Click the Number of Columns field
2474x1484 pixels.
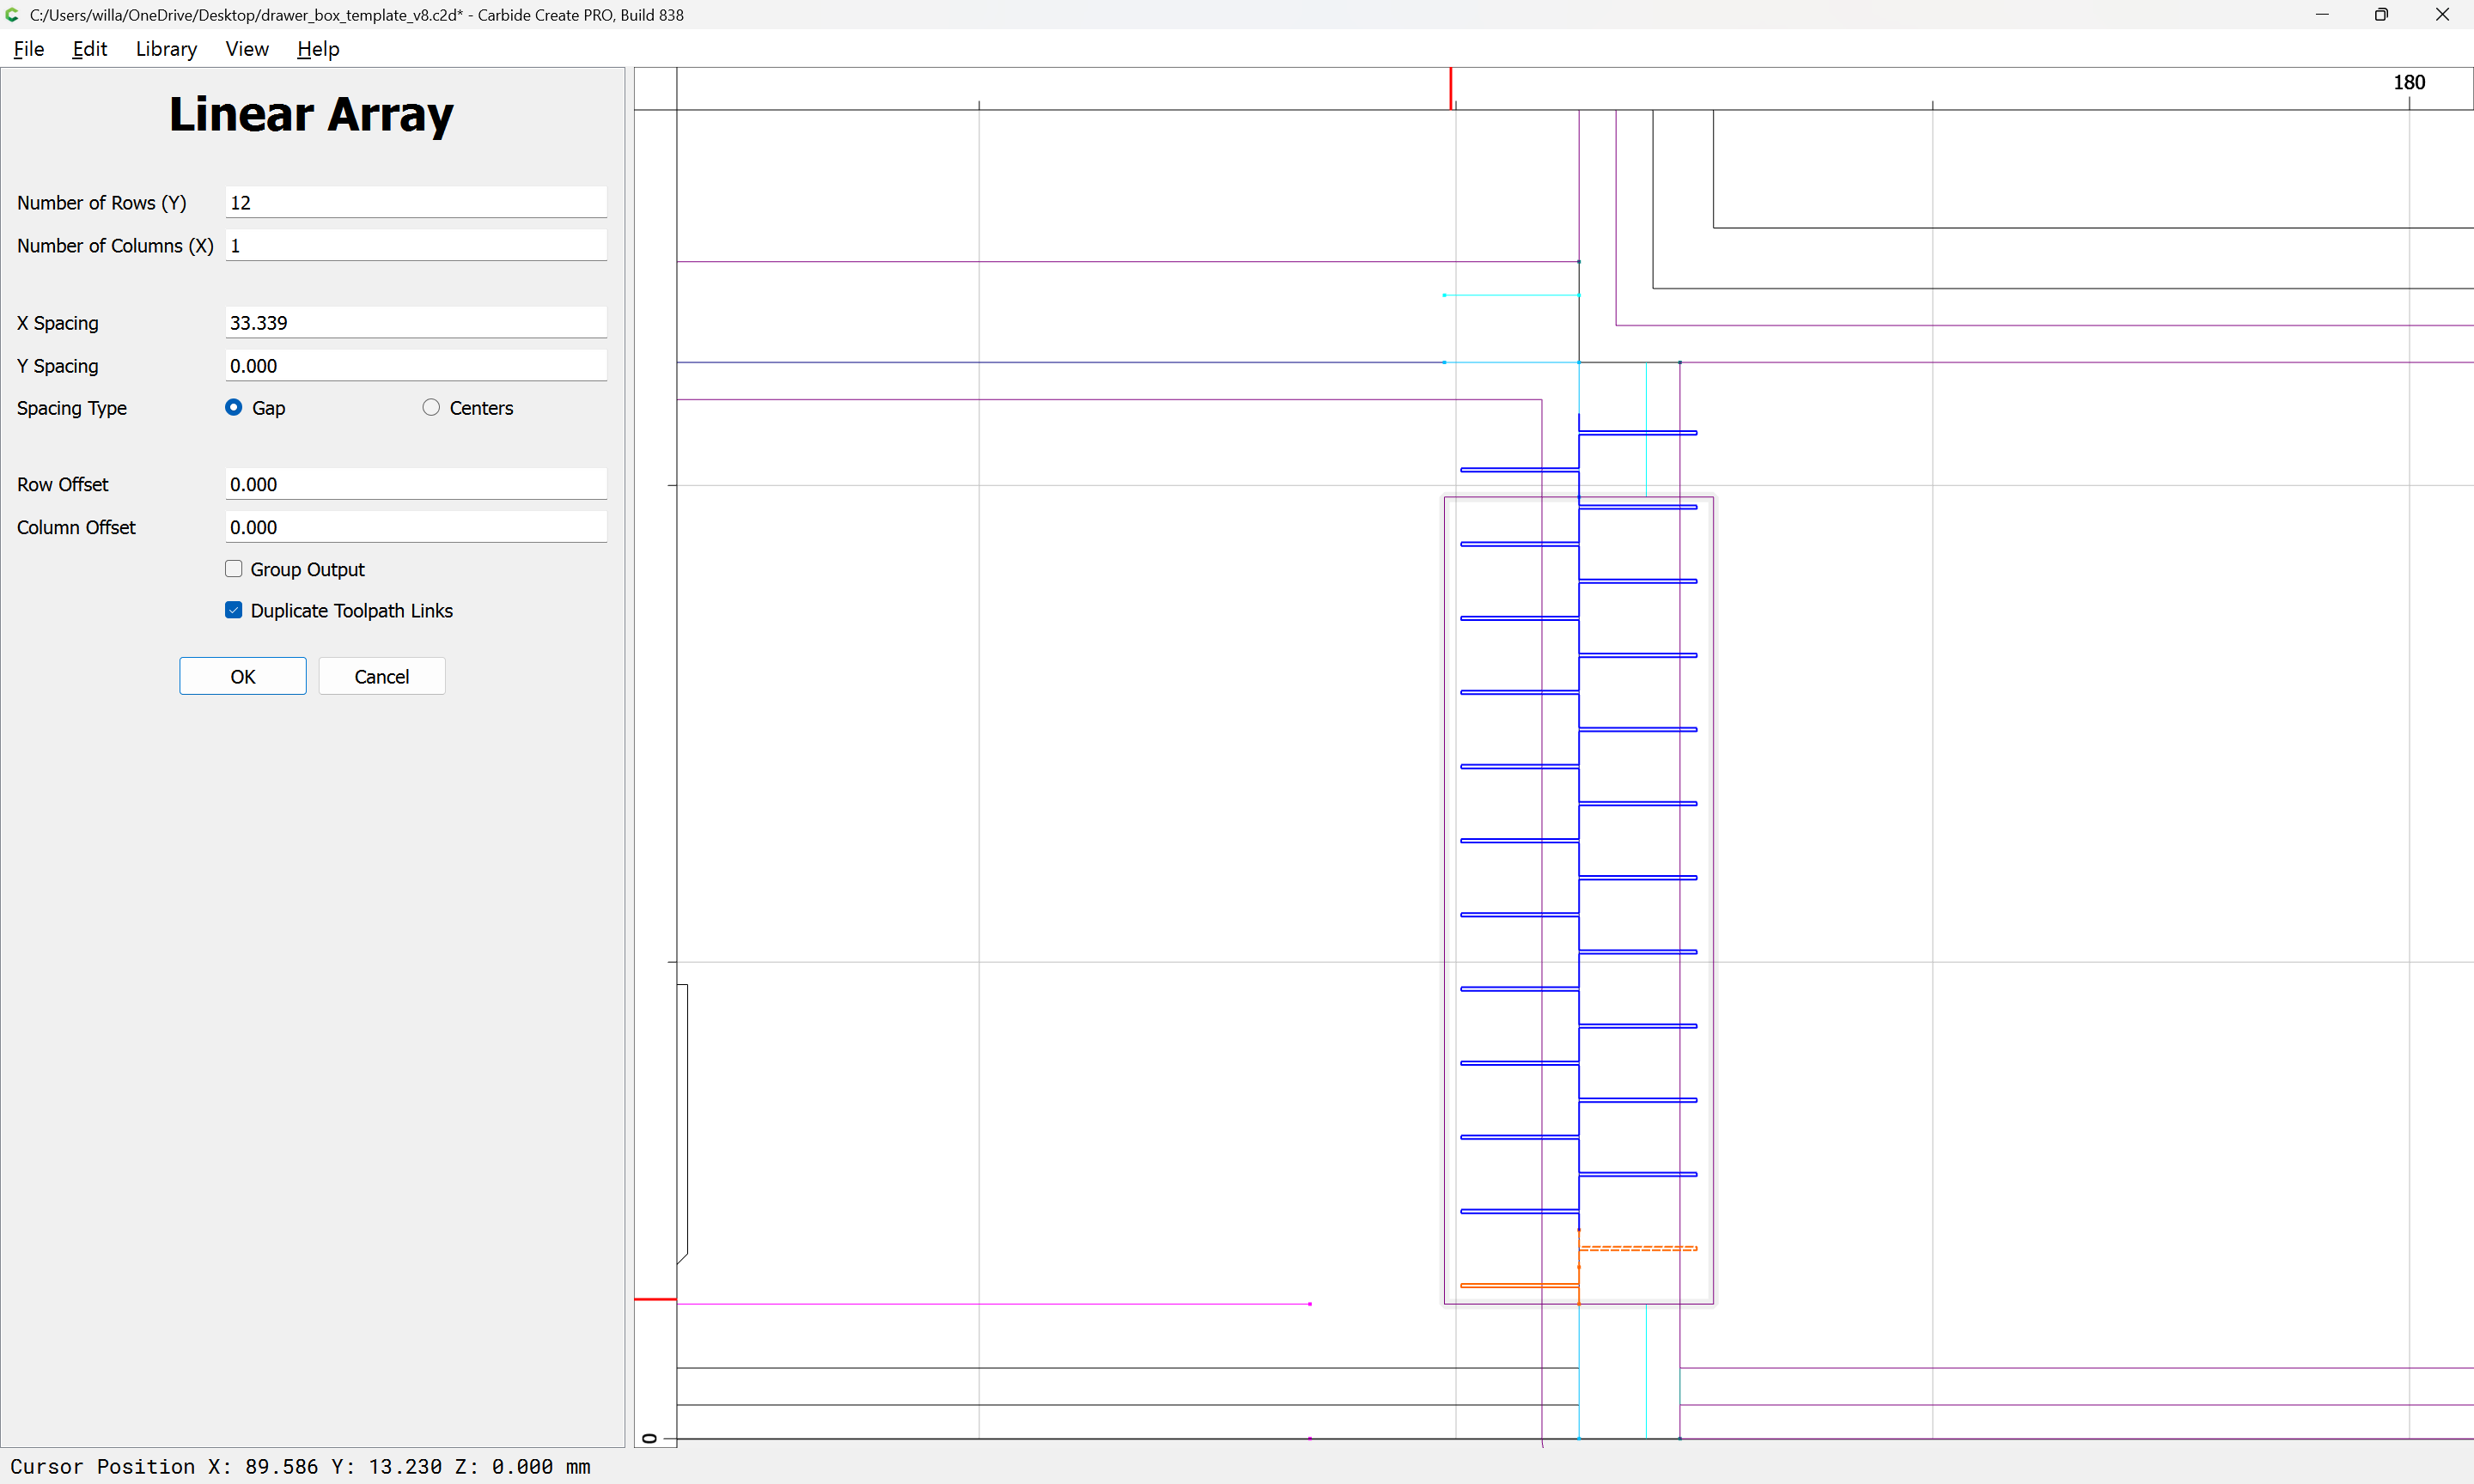click(x=415, y=245)
